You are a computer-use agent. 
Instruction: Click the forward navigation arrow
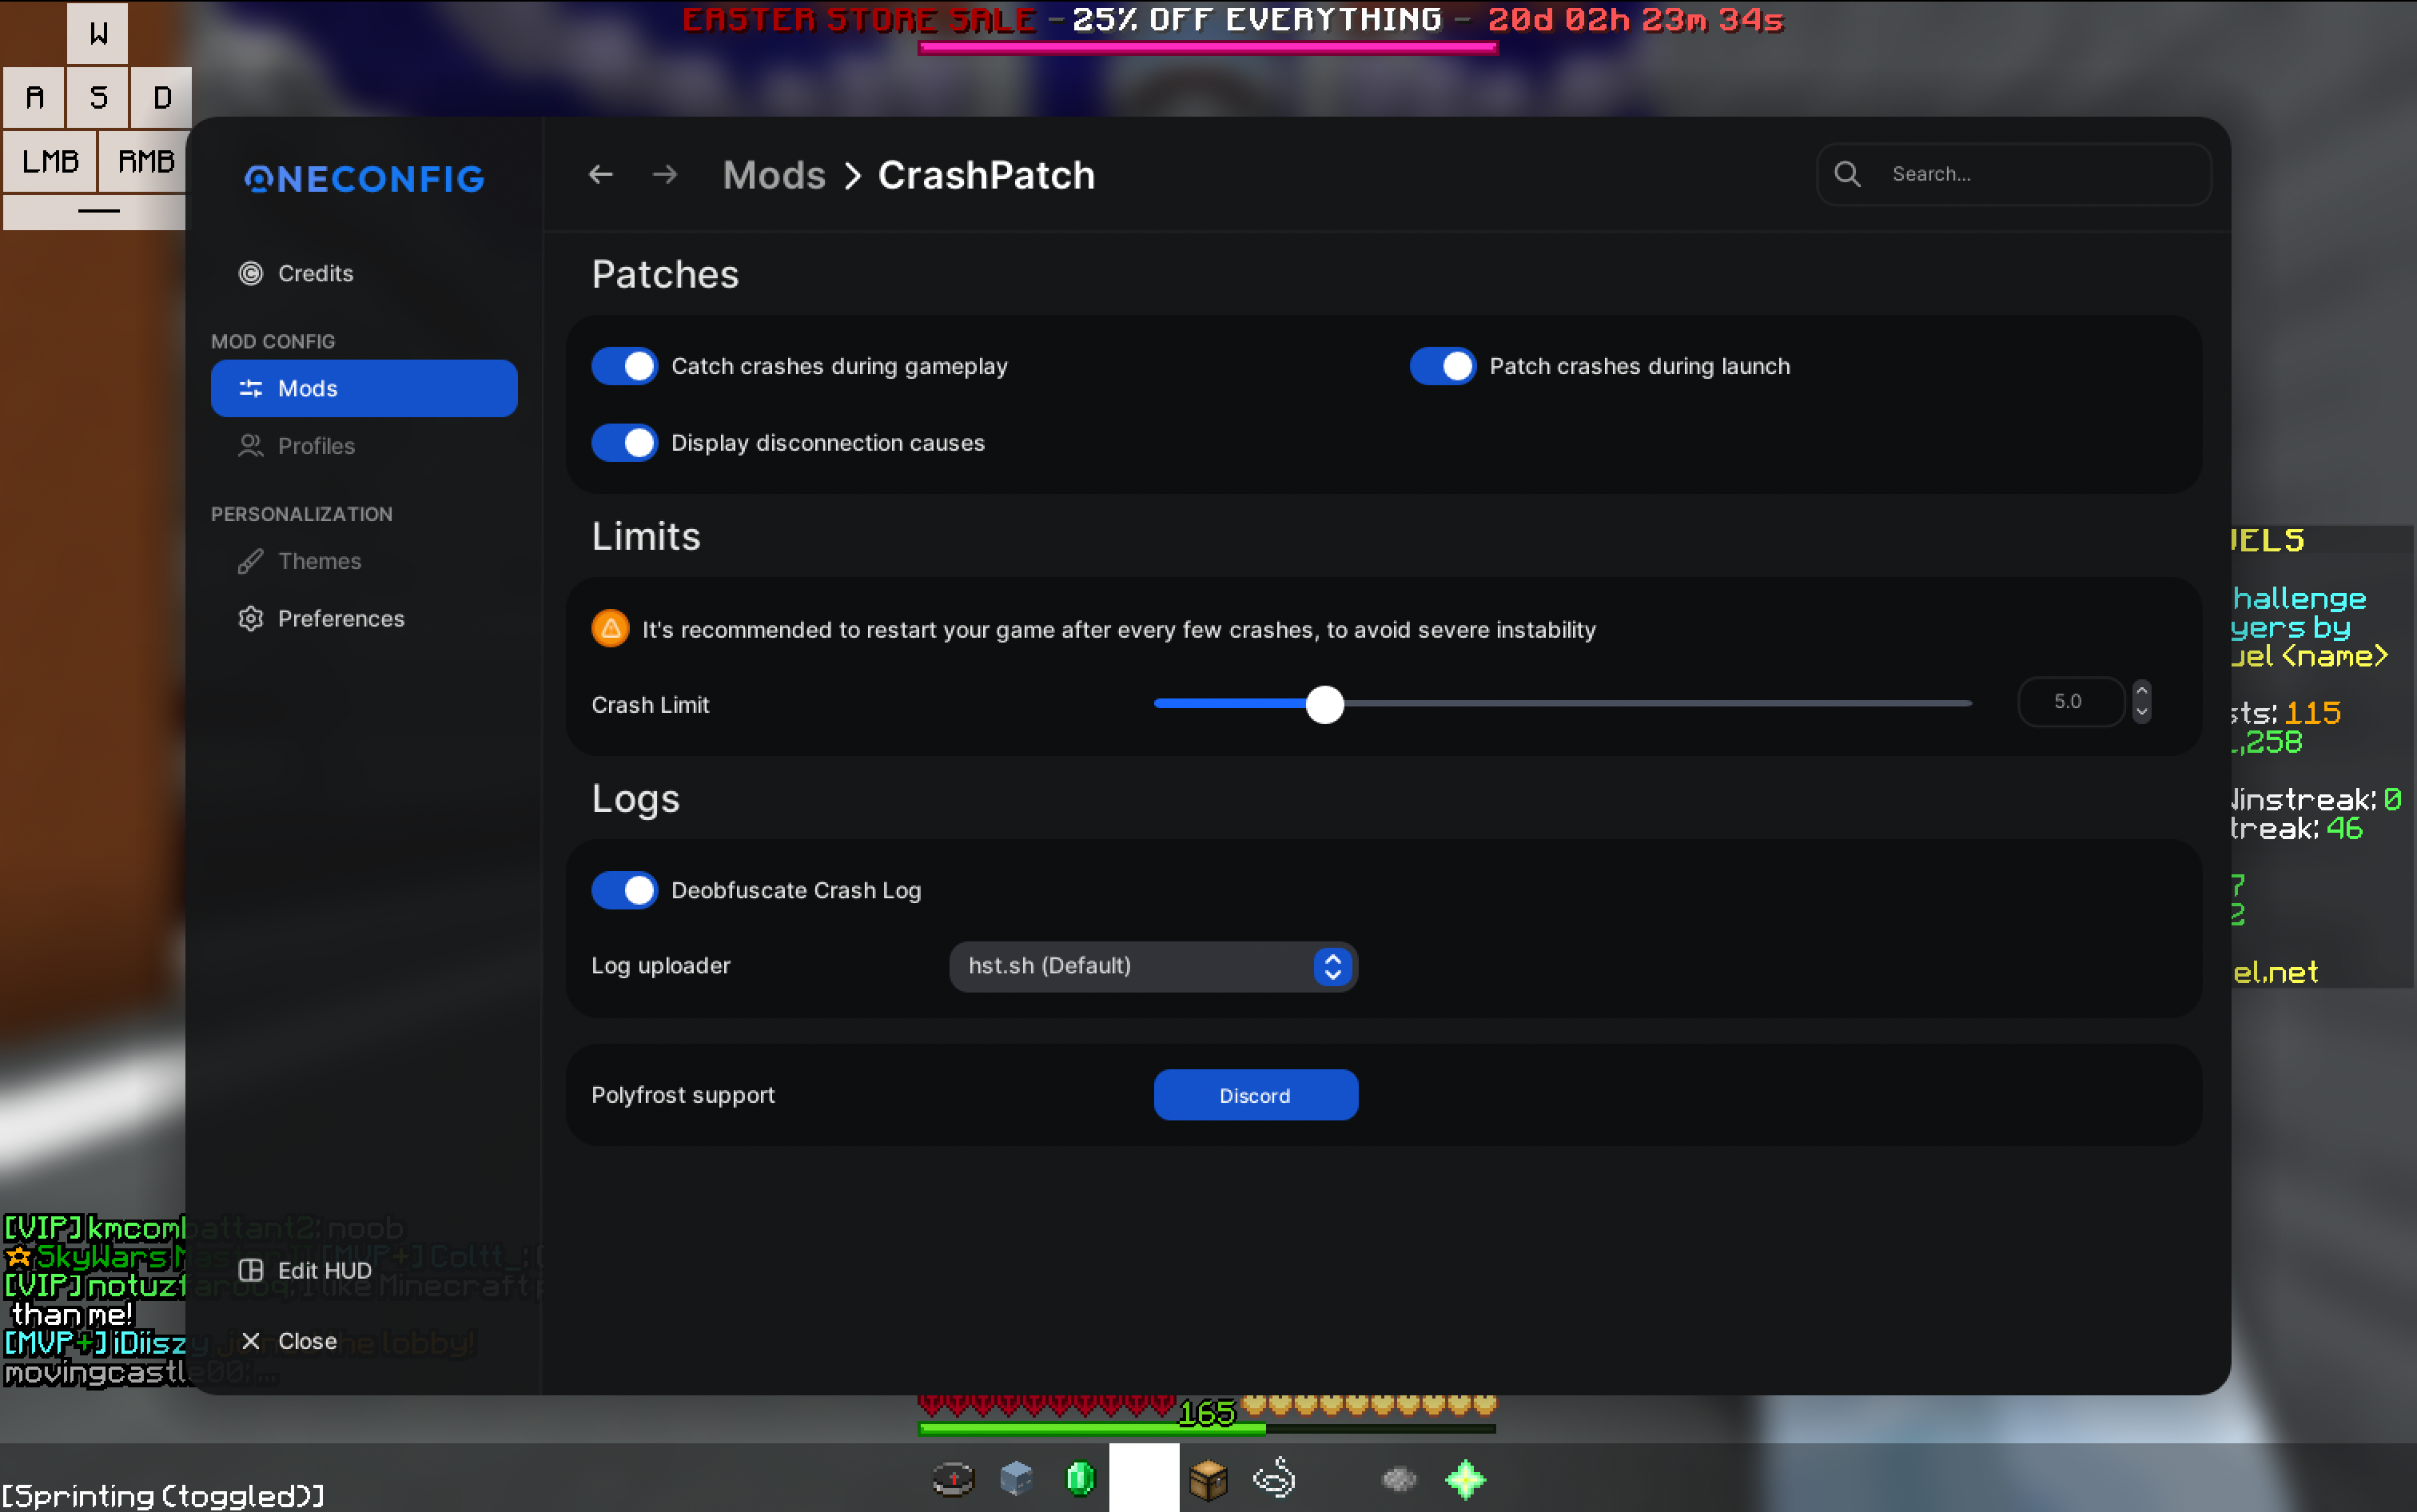click(x=665, y=174)
